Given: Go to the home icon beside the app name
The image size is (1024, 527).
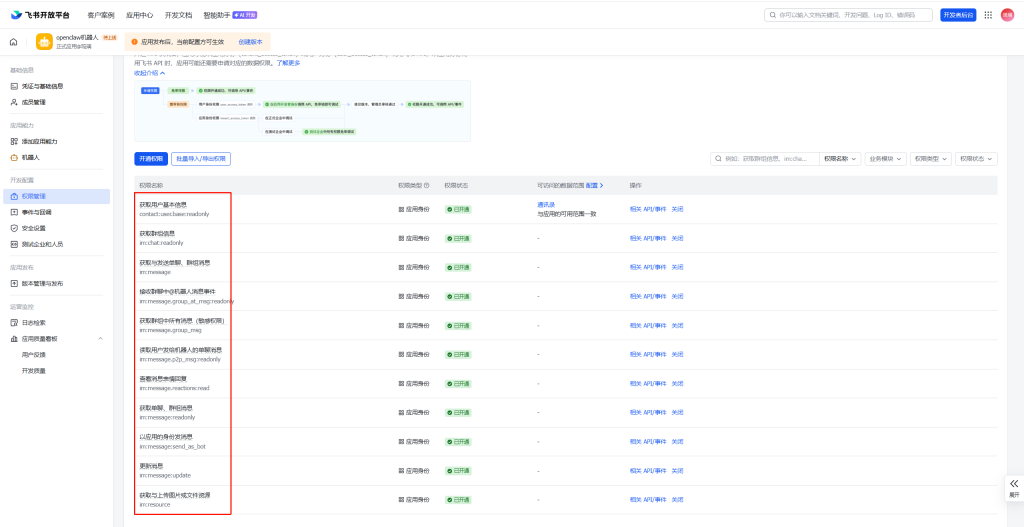Looking at the screenshot, I should tap(14, 42).
